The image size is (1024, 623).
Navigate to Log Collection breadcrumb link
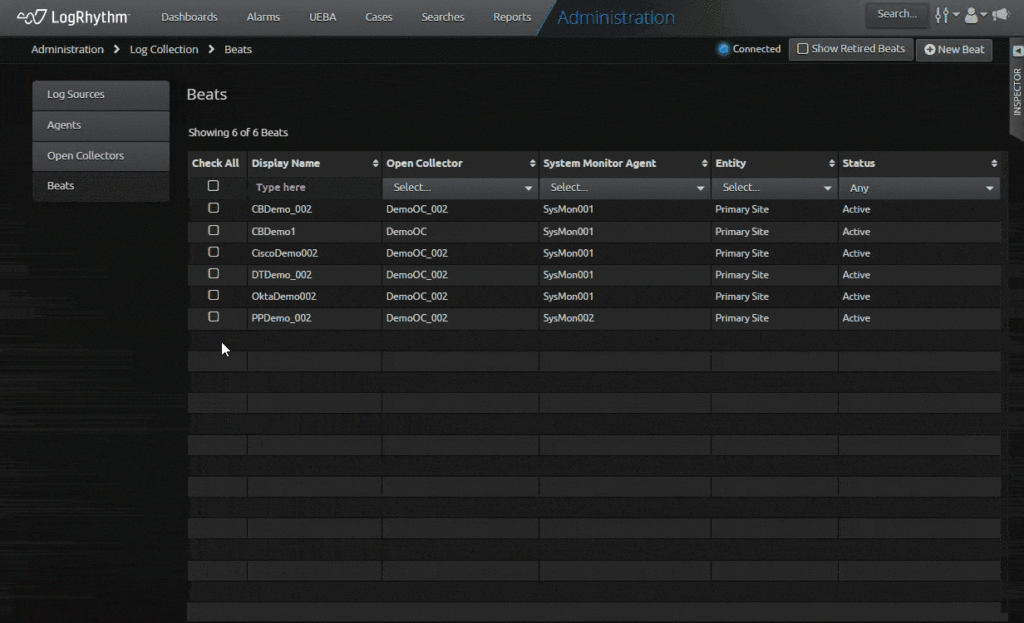click(x=164, y=49)
